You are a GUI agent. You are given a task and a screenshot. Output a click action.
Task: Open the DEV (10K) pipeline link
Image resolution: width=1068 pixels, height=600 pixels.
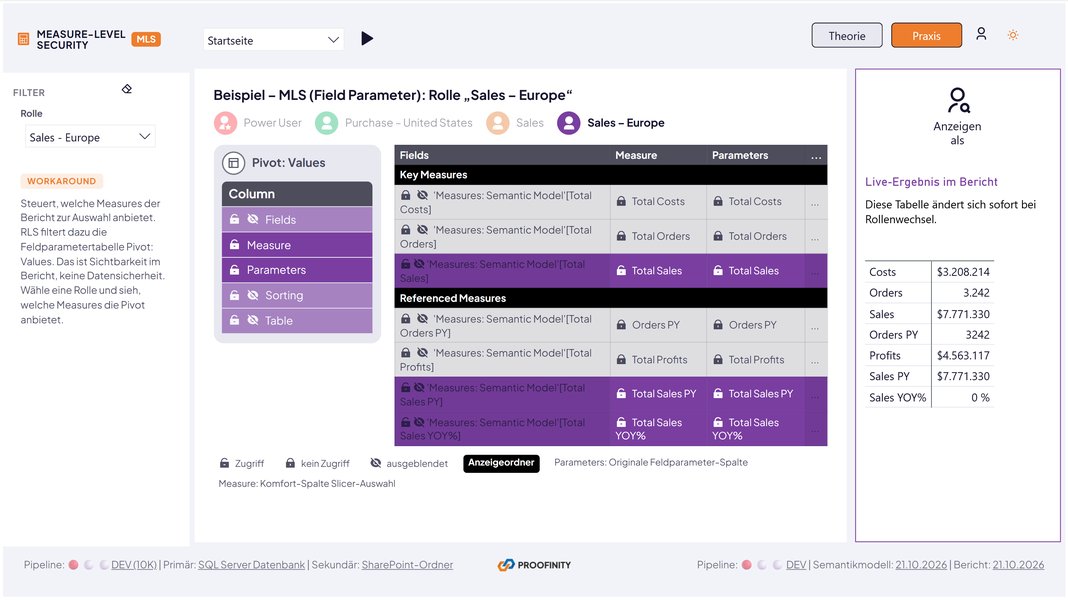[134, 565]
